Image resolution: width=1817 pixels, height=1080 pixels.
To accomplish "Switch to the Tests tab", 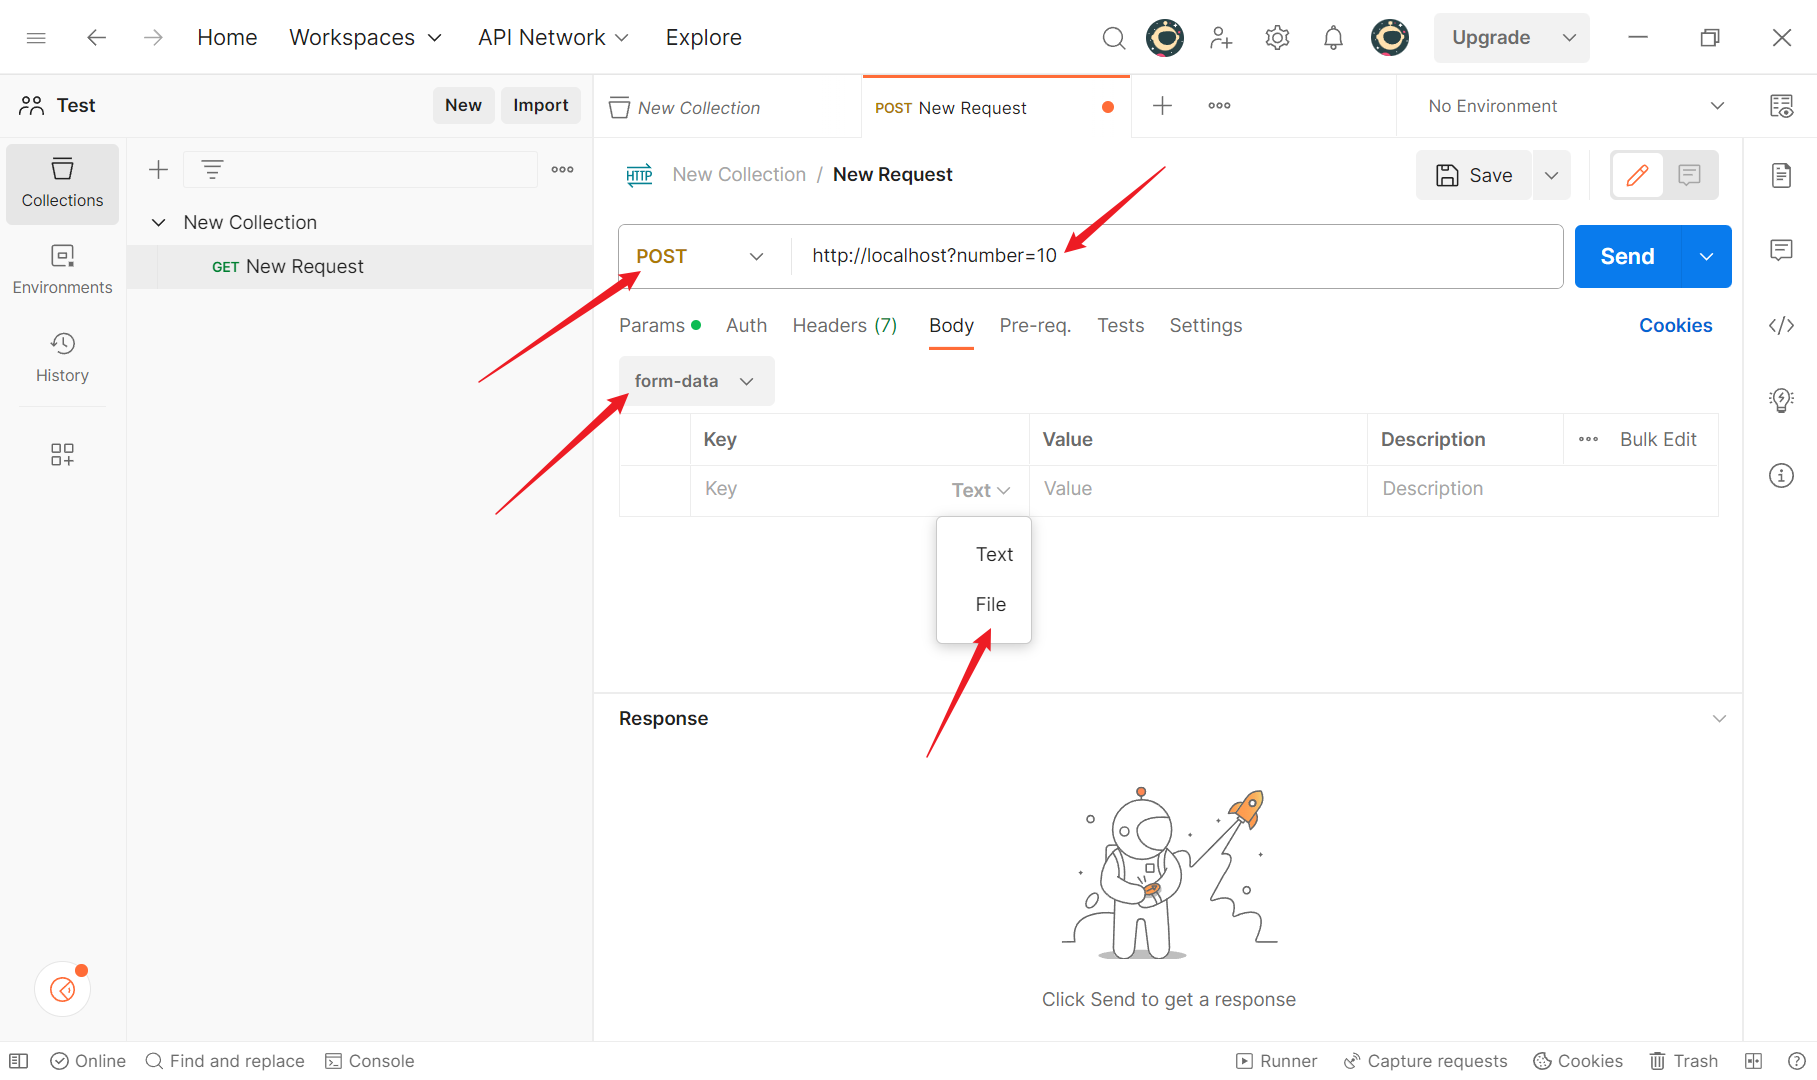I will pyautogui.click(x=1120, y=326).
